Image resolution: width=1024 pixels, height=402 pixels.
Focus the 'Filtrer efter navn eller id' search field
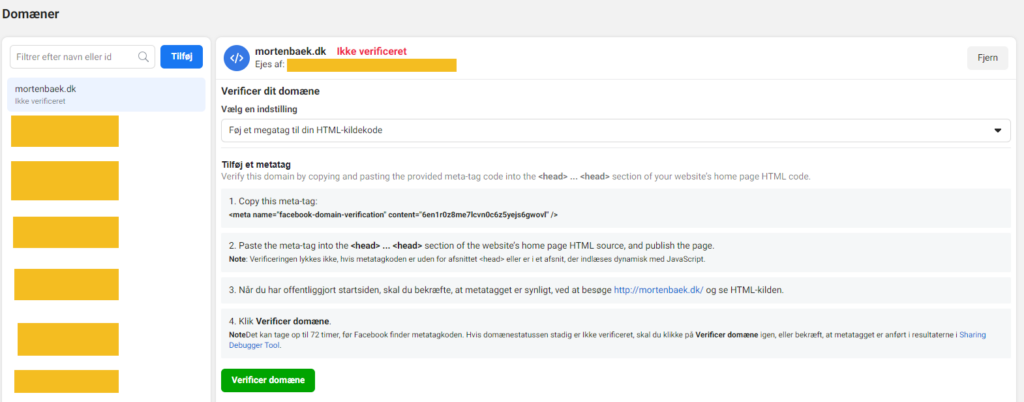point(82,57)
